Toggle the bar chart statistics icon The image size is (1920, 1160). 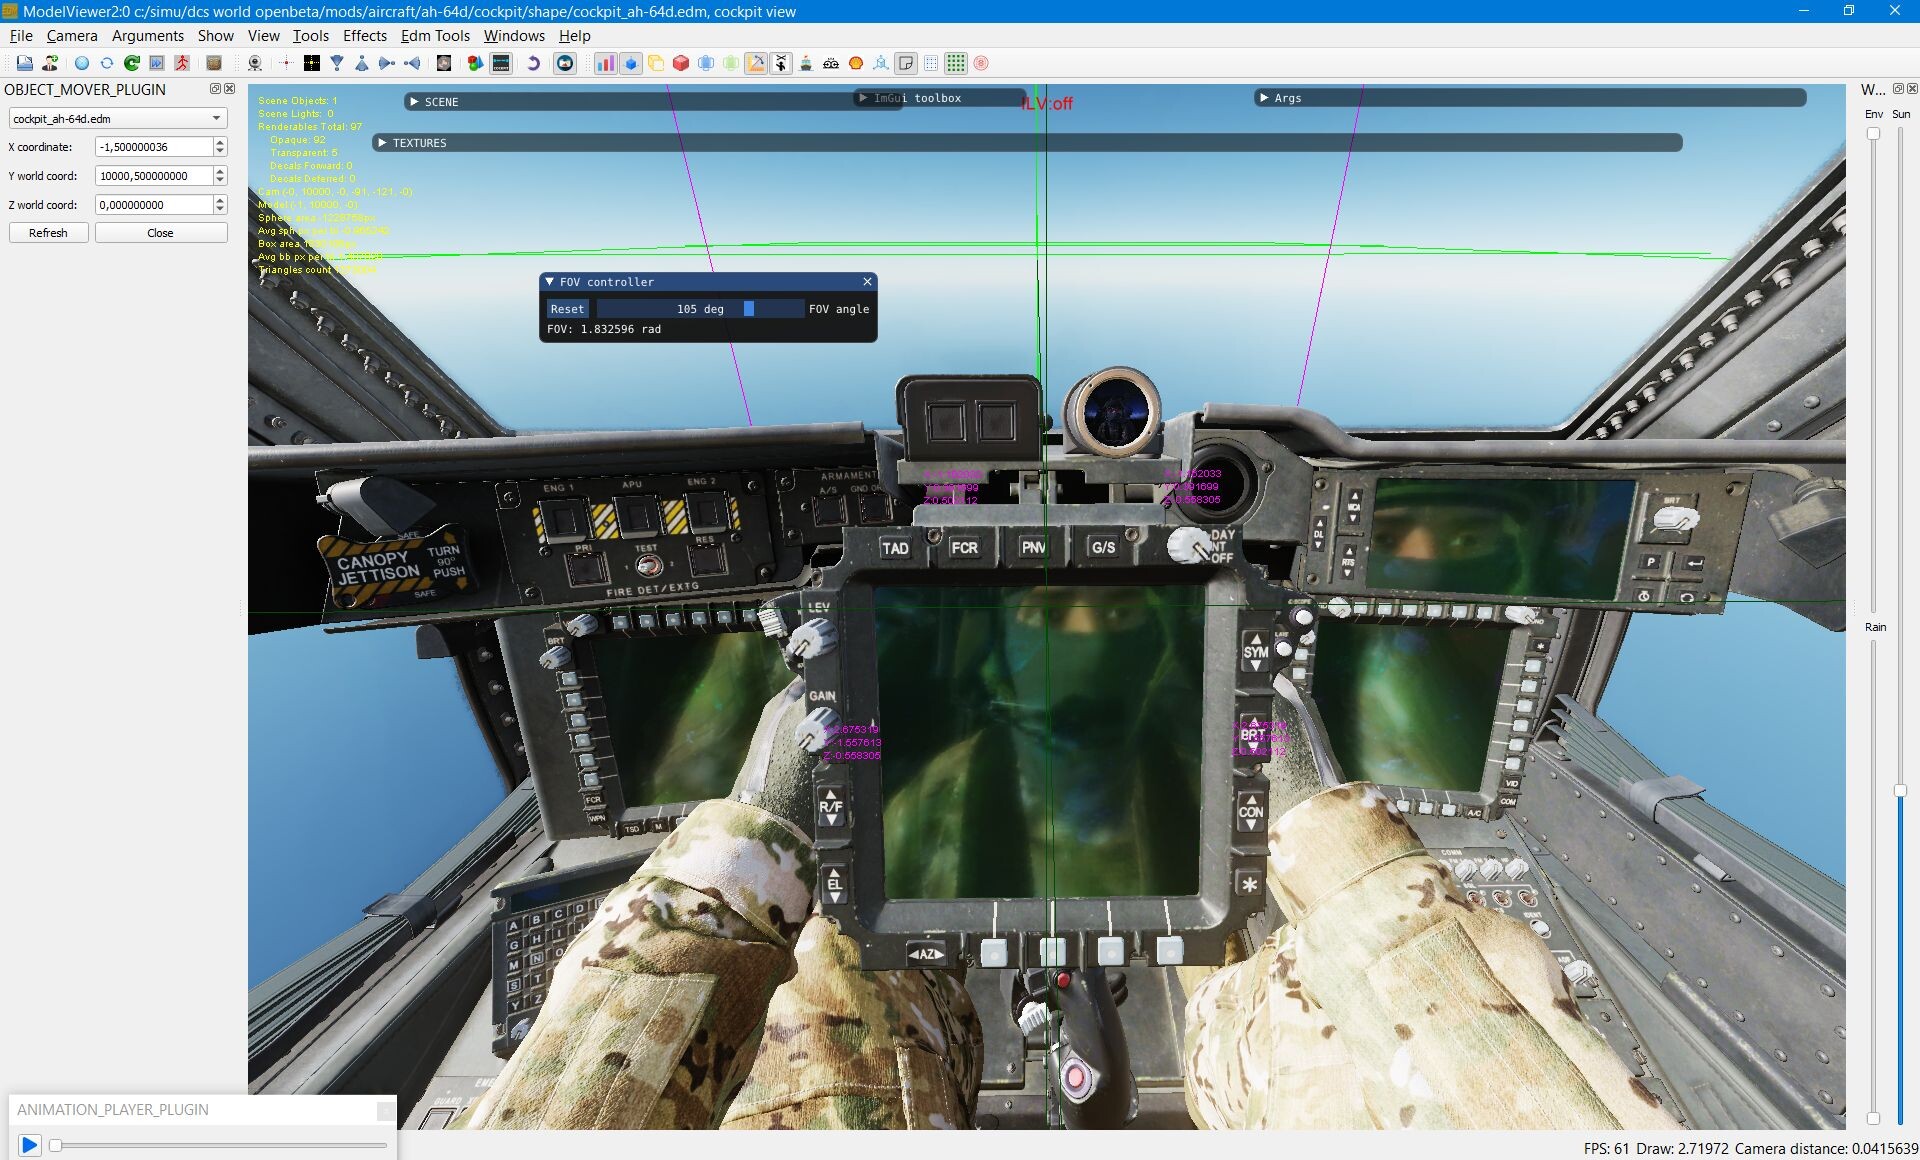point(606,63)
